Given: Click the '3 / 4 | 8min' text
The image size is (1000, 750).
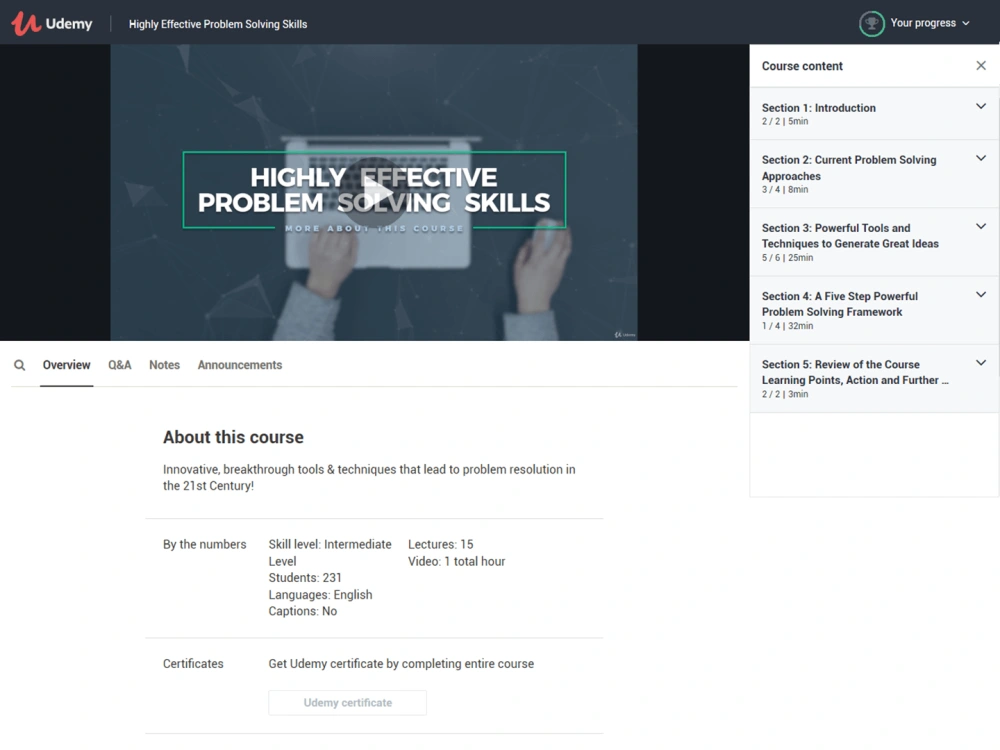Looking at the screenshot, I should tap(784, 189).
